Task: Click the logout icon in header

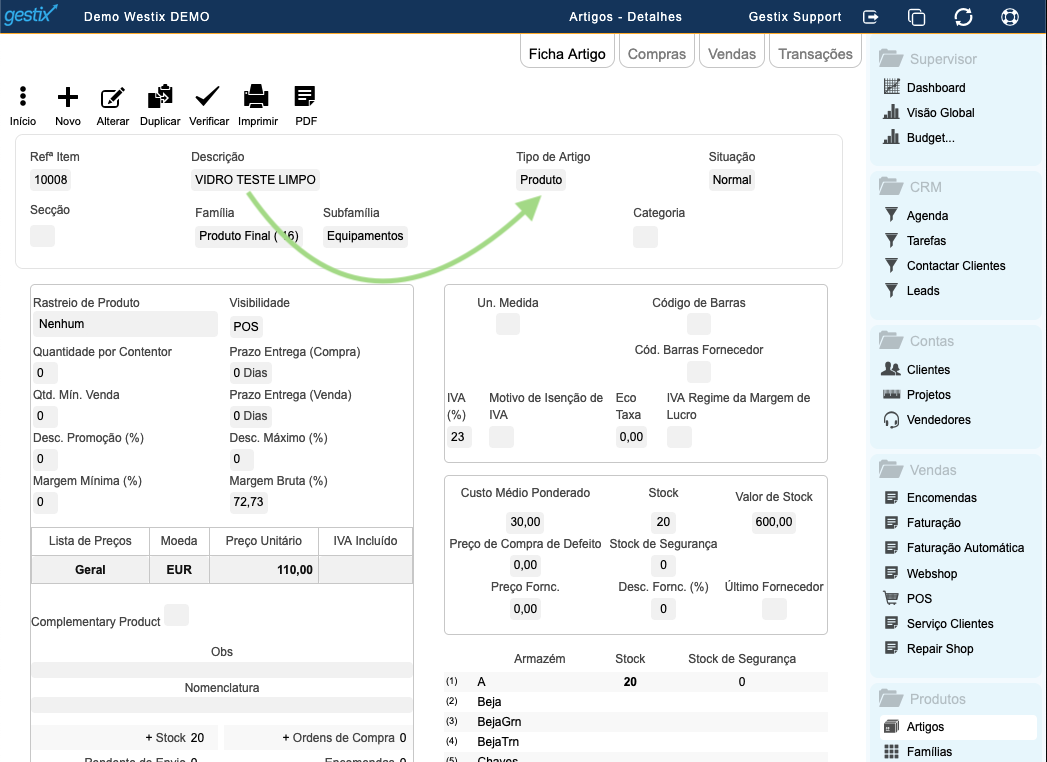Action: coord(871,17)
